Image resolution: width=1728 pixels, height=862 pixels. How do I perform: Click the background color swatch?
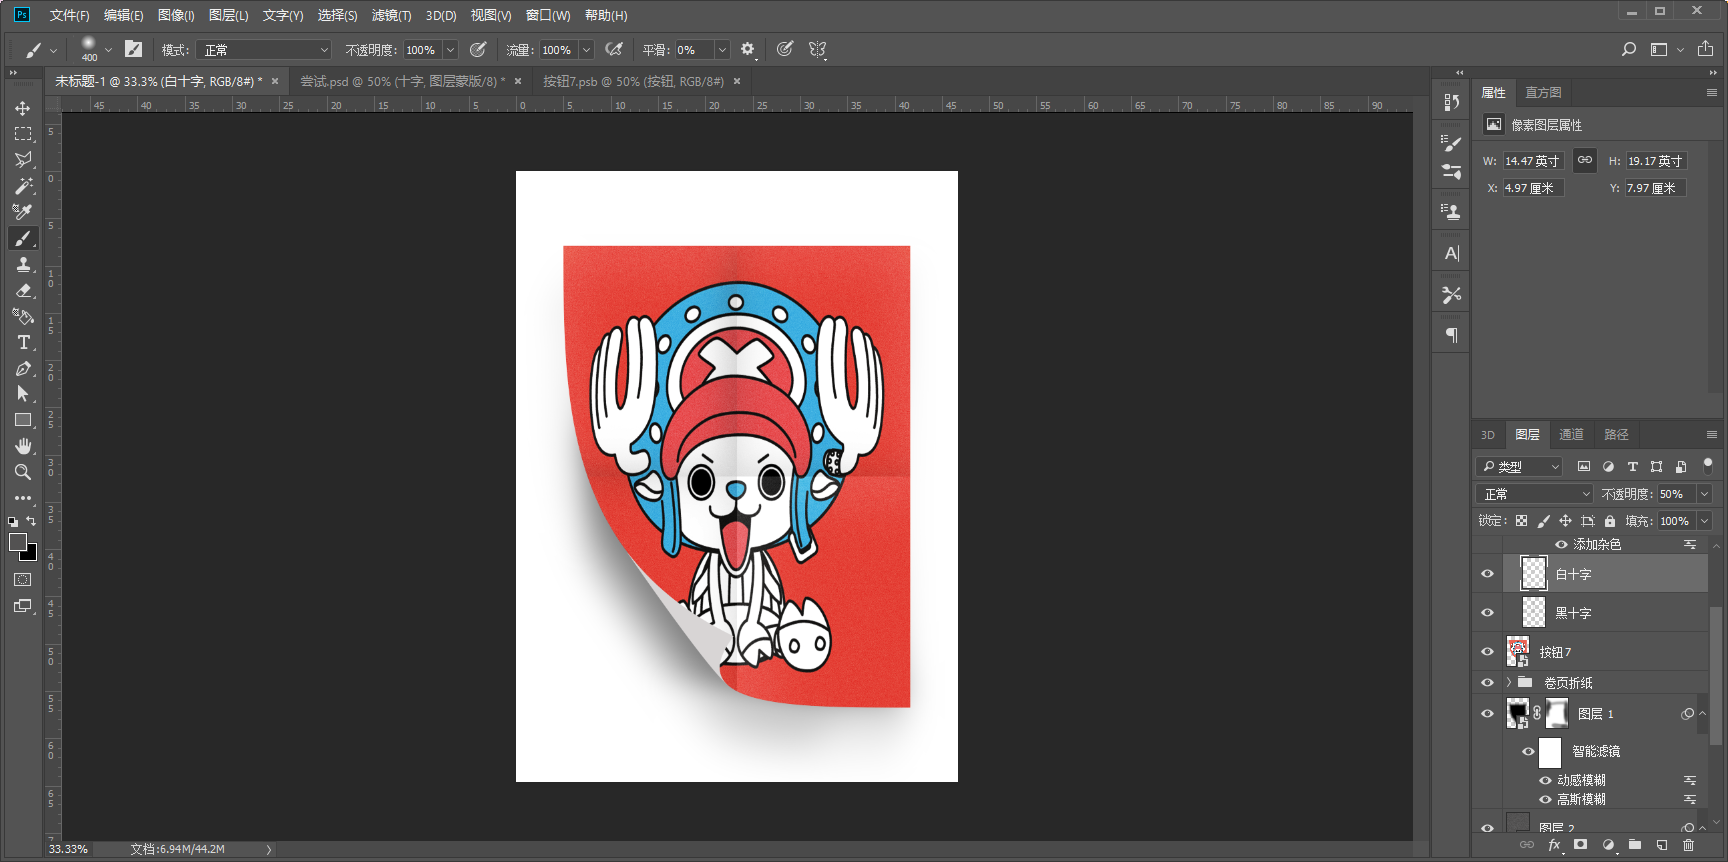pyautogui.click(x=30, y=554)
